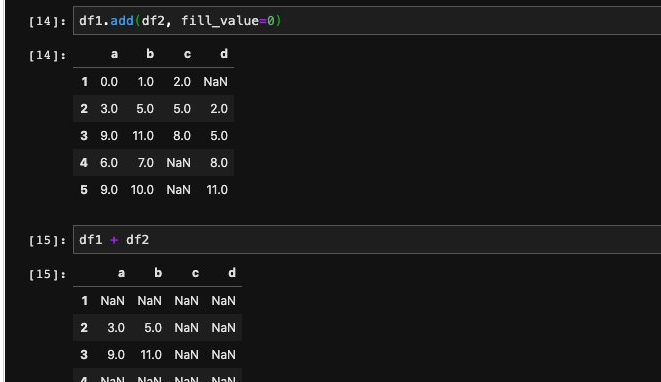Image resolution: width=661 pixels, height=382 pixels.
Task: Click the 3.0 value in second table row 2
Action: [x=116, y=328]
